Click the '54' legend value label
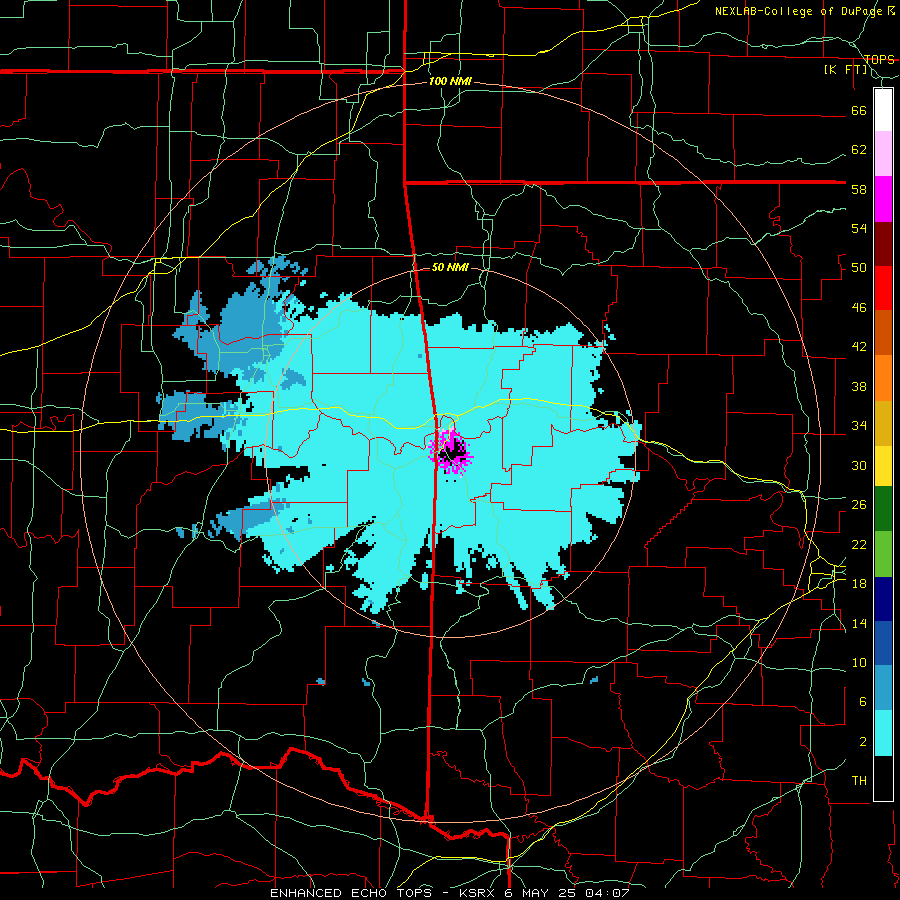The image size is (900, 900). tap(859, 228)
